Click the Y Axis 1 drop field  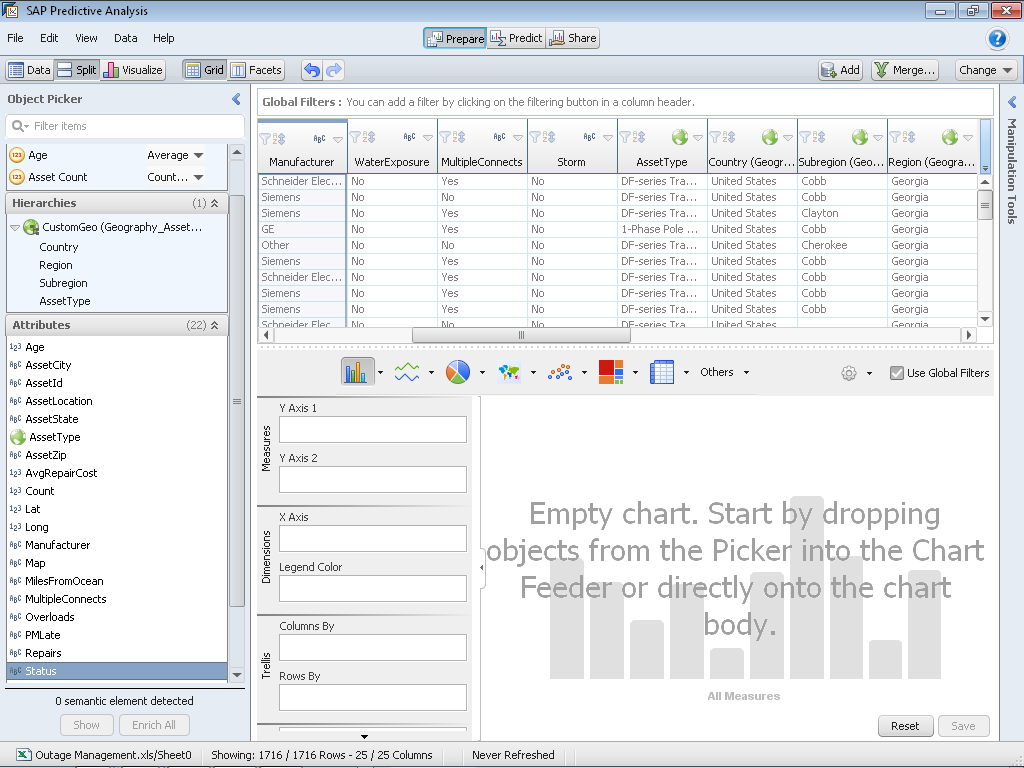[x=373, y=430]
